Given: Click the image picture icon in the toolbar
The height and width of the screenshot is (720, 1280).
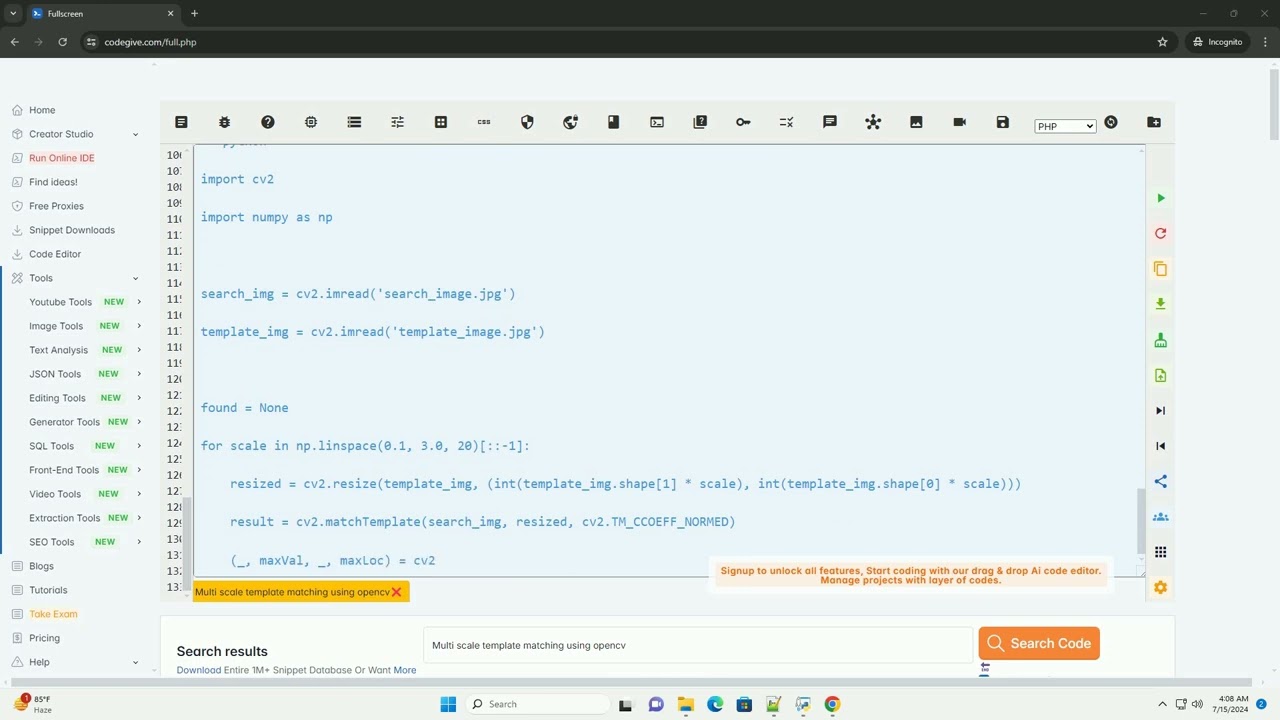Looking at the screenshot, I should (x=916, y=122).
